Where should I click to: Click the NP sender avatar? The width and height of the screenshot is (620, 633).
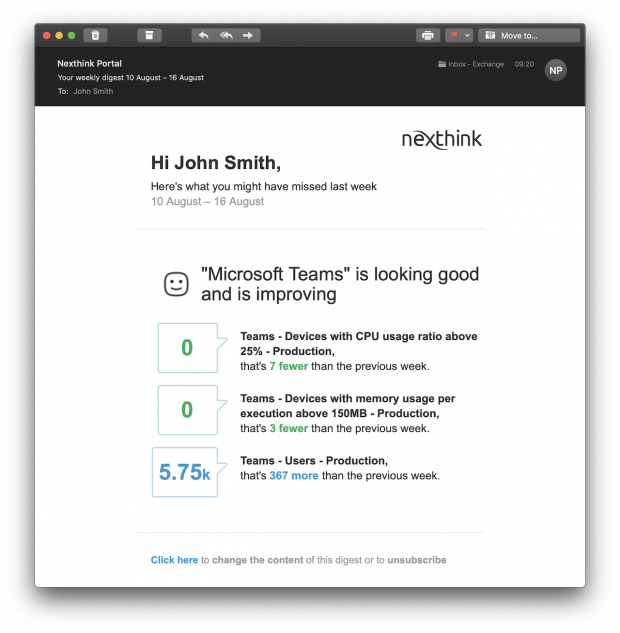pyautogui.click(x=555, y=70)
